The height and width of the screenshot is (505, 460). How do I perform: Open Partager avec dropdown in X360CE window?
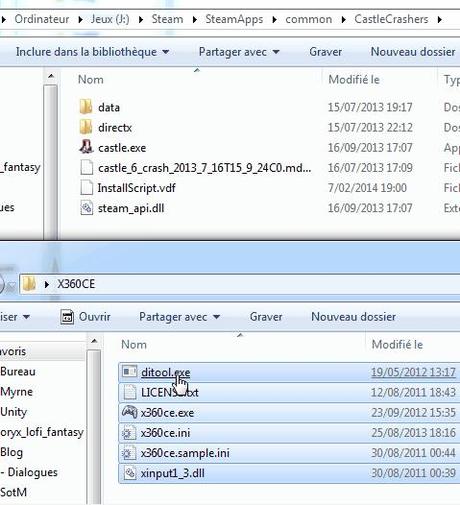coord(179,317)
